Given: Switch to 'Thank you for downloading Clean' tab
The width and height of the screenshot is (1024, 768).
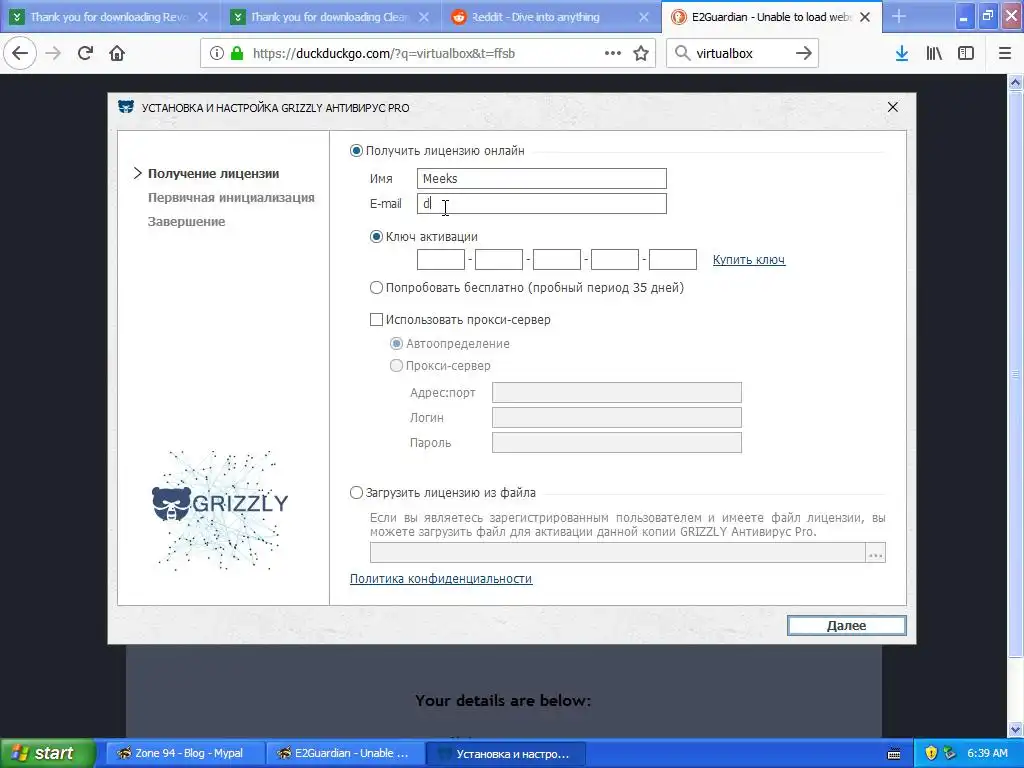Looking at the screenshot, I should coord(330,17).
